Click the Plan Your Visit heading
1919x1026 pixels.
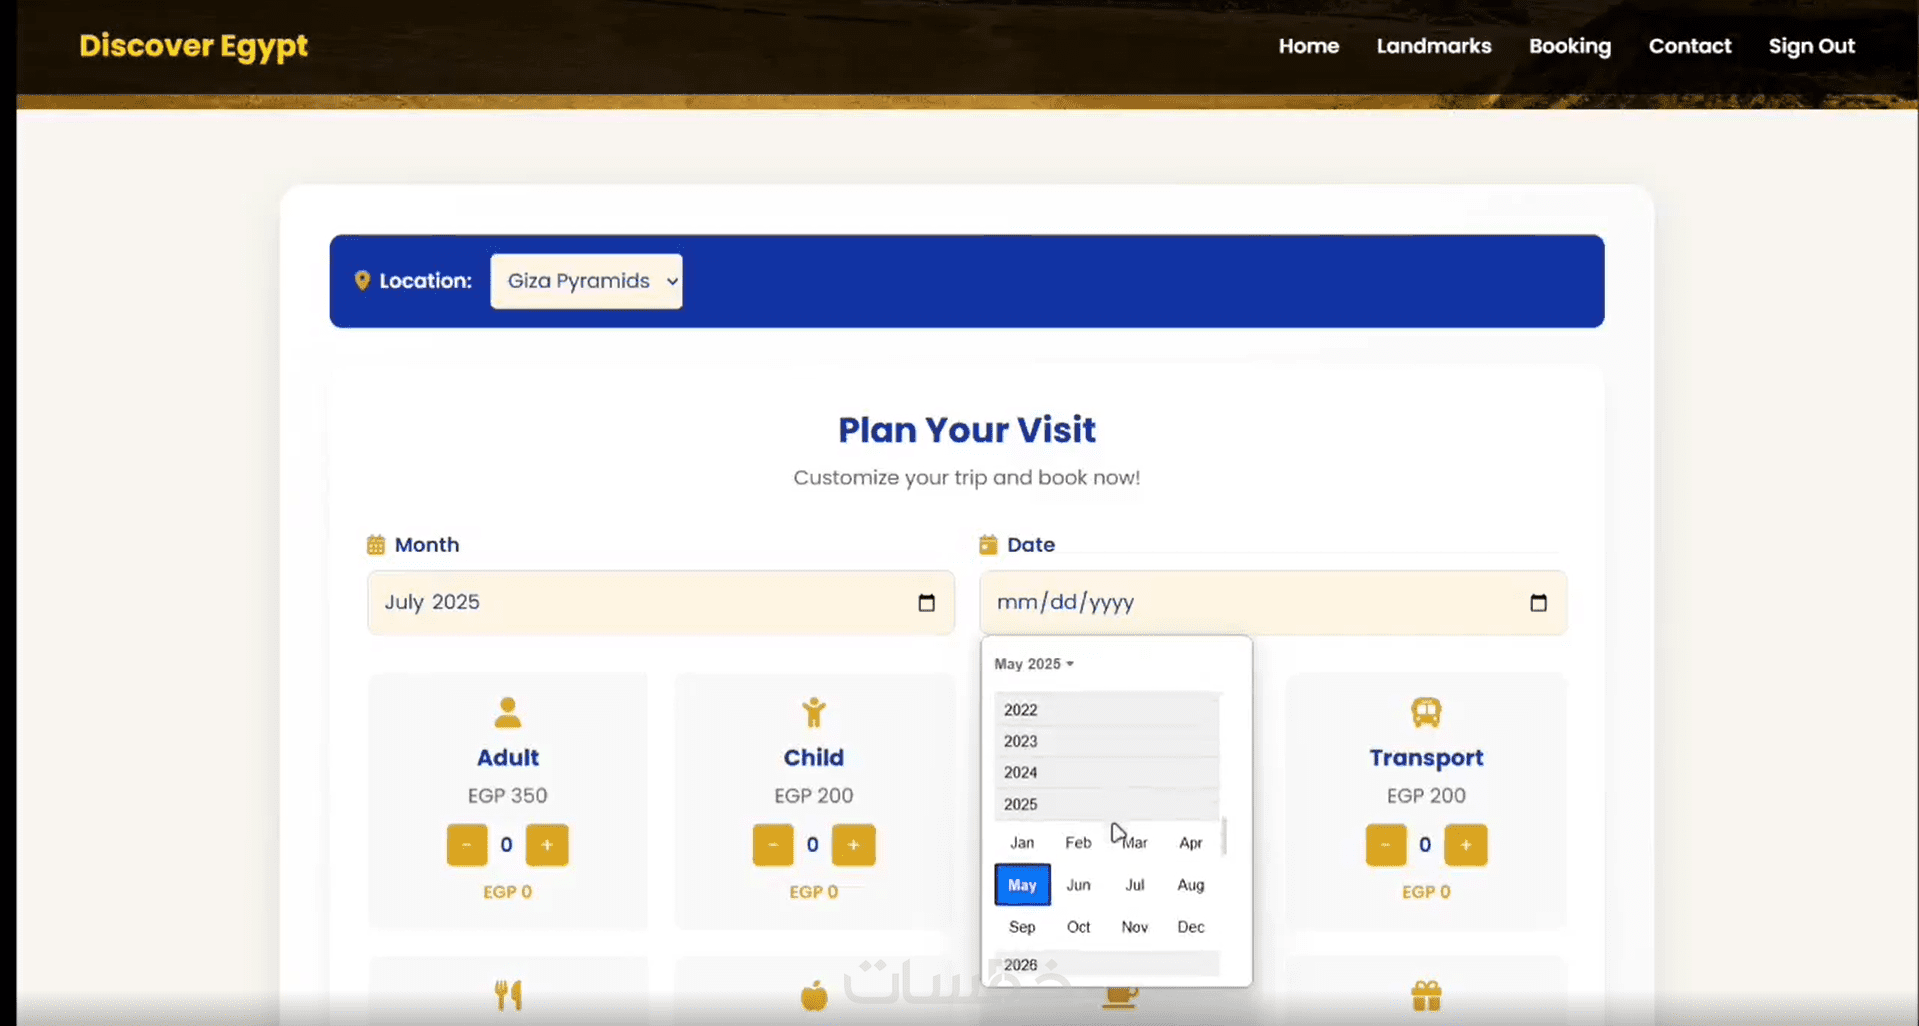(x=967, y=430)
